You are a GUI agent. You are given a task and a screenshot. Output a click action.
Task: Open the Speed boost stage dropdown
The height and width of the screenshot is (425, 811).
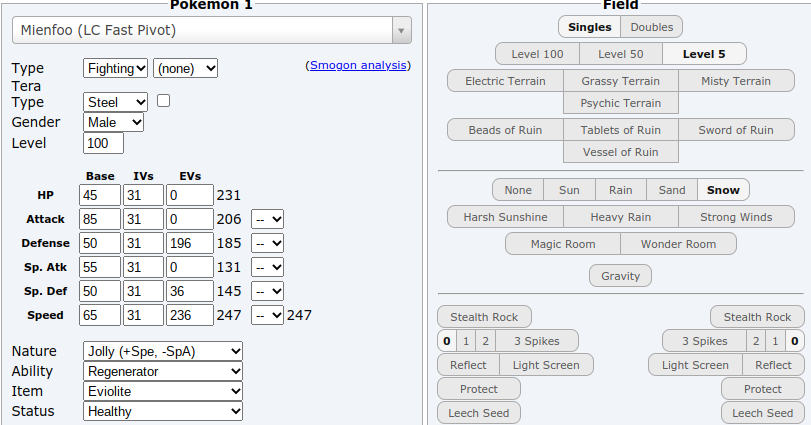[x=267, y=315]
